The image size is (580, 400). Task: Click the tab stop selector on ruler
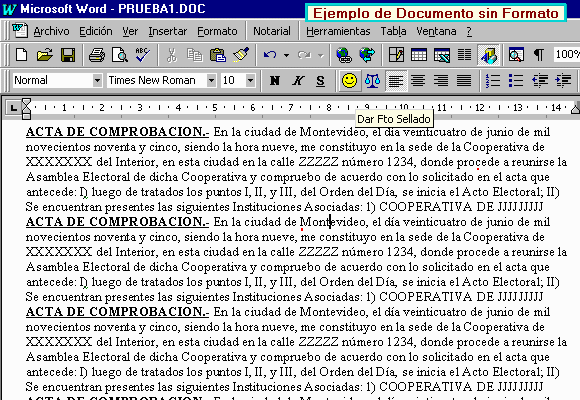(x=13, y=108)
